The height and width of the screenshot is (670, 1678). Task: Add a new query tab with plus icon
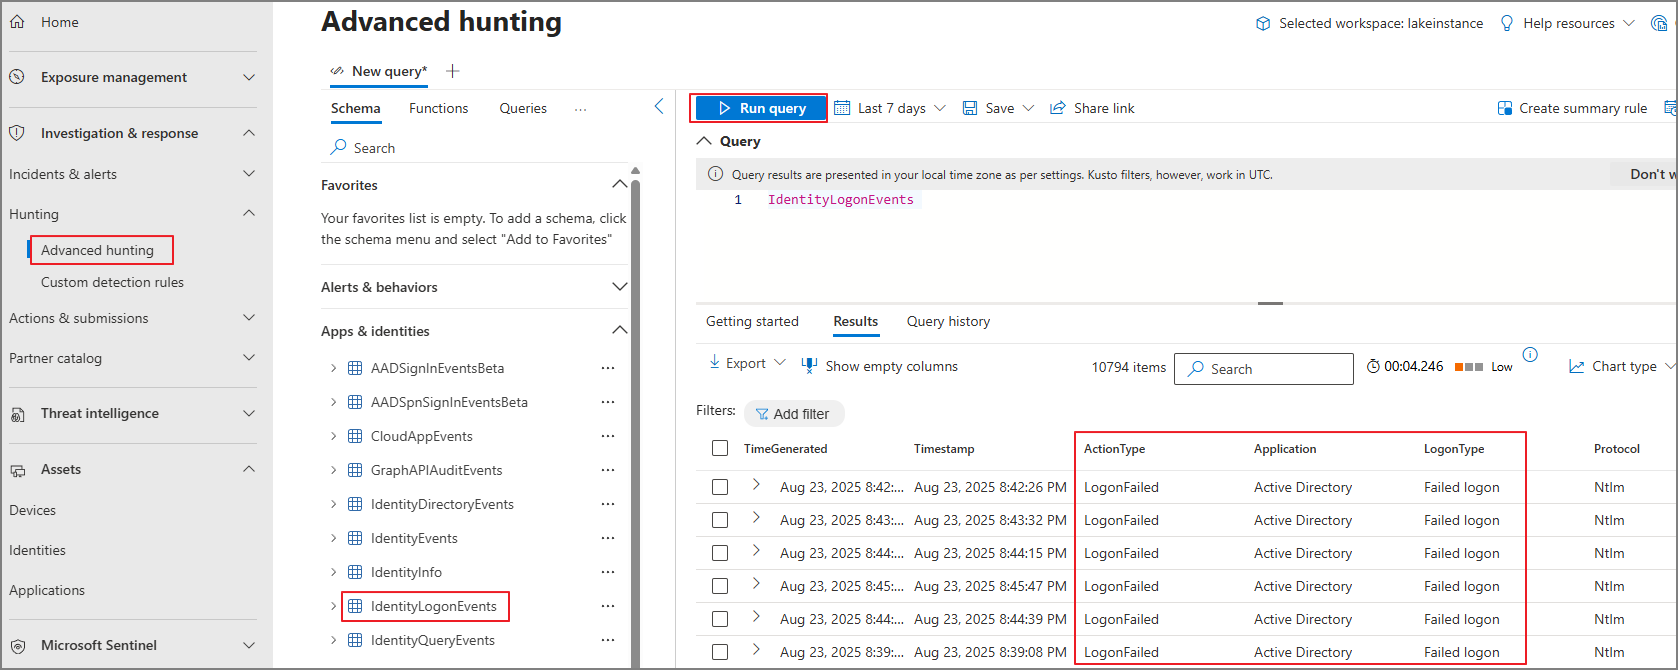pyautogui.click(x=452, y=71)
